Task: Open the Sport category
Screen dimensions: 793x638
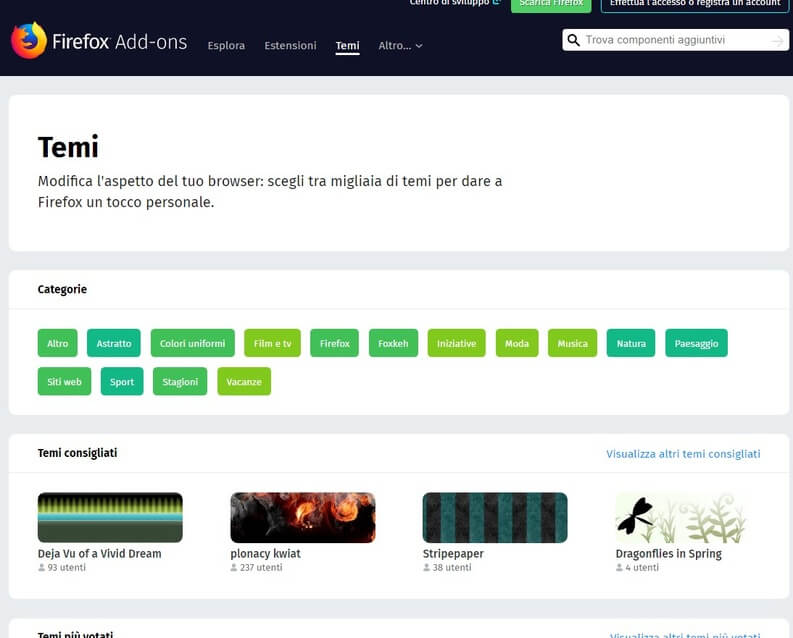Action: 122,382
